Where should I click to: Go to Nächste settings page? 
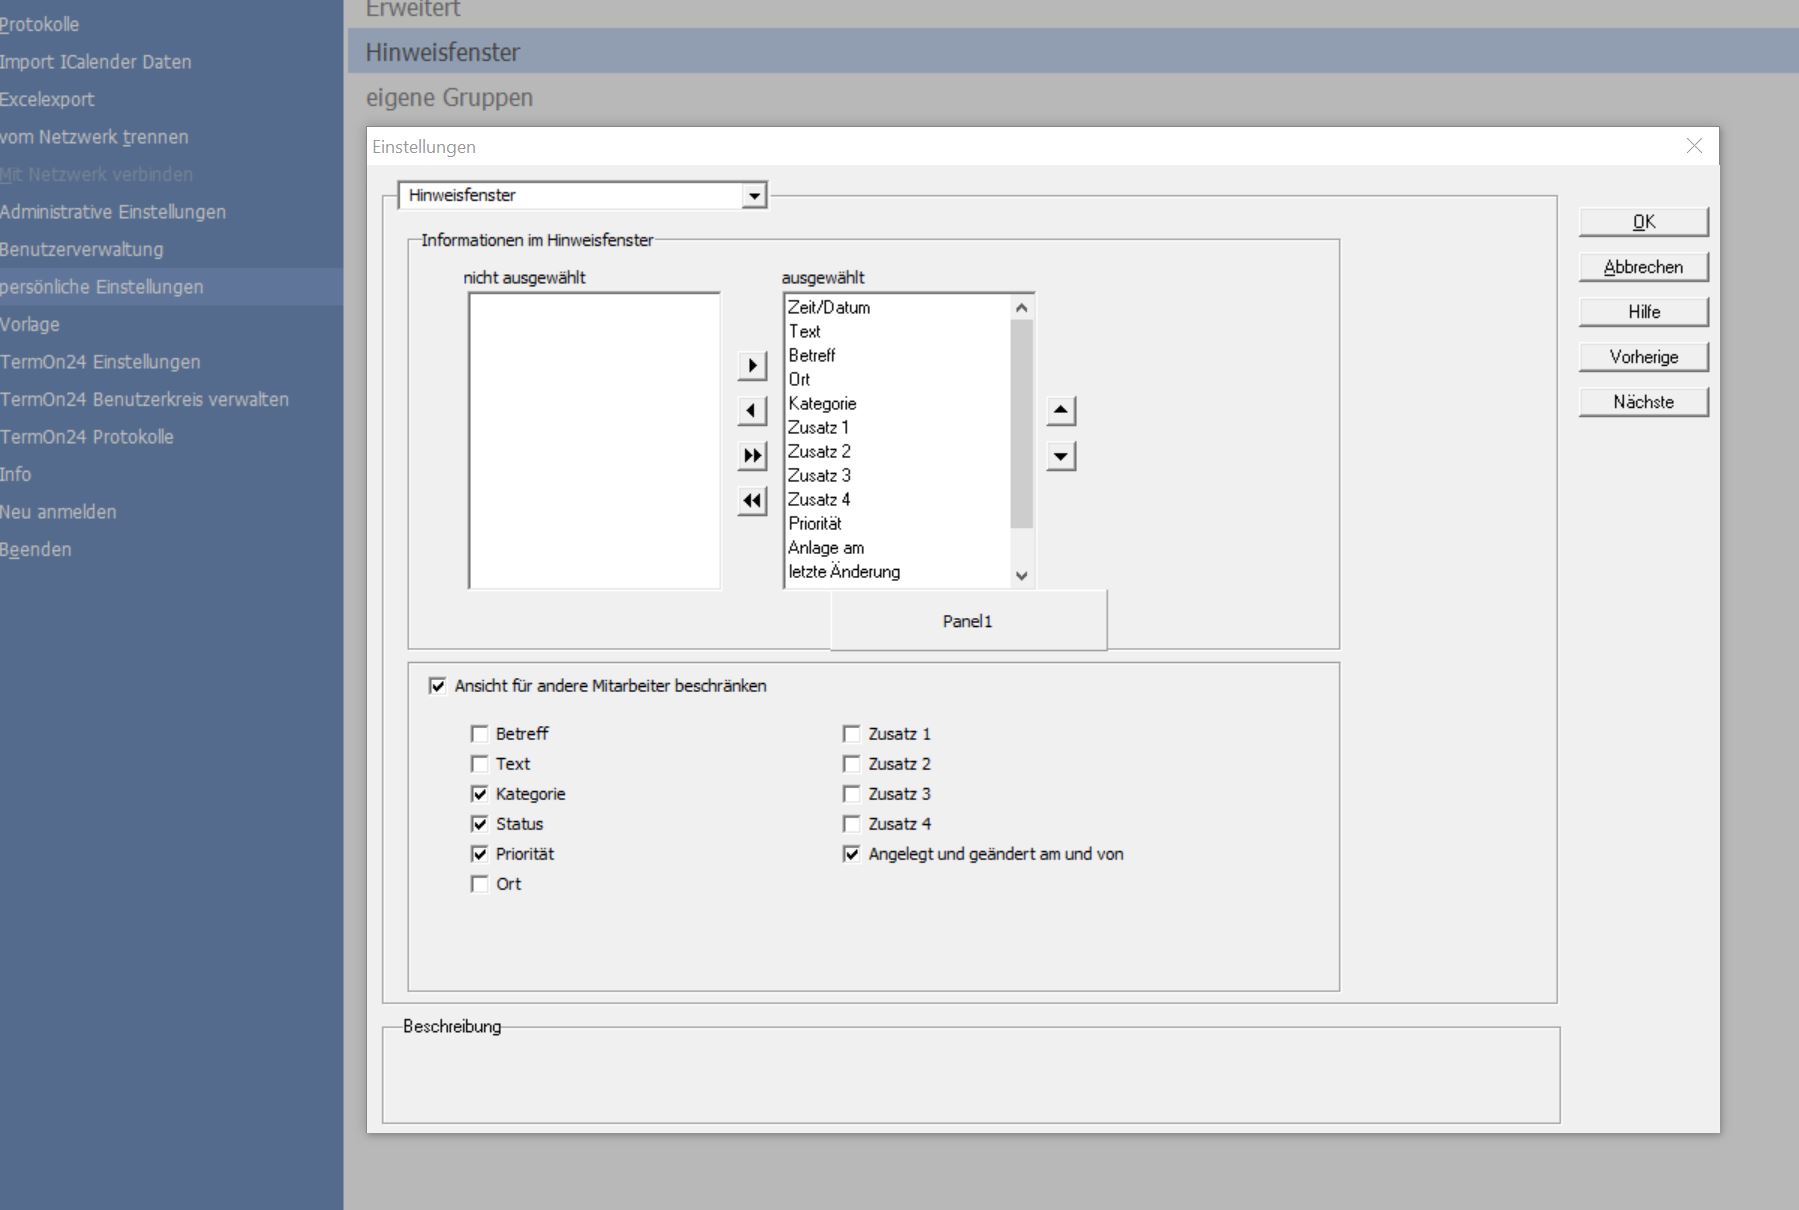pos(1643,402)
